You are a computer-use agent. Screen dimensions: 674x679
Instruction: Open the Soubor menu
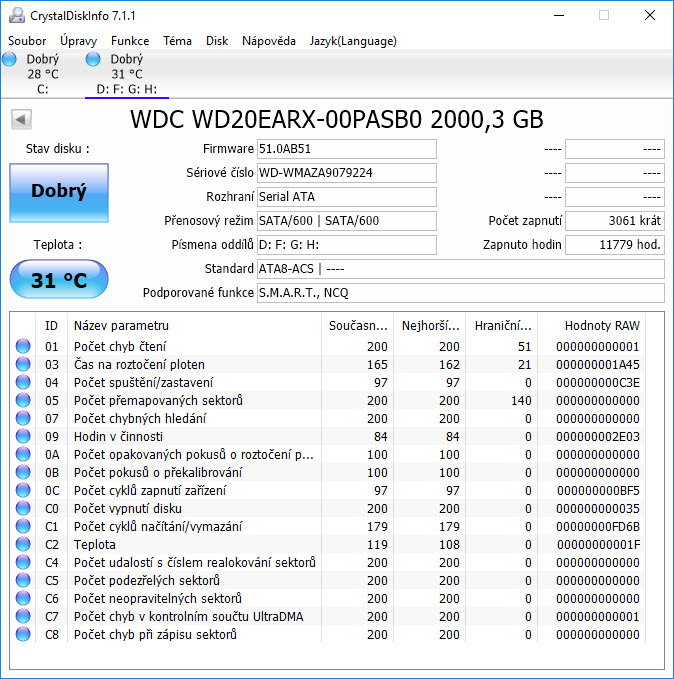(27, 41)
